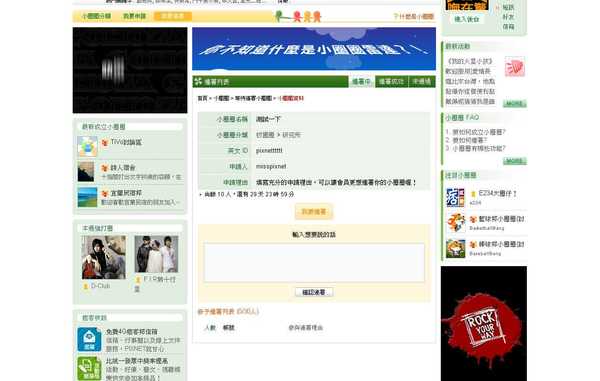Click the colorful people figures in navigation bar
600x381 pixels.
298,16
